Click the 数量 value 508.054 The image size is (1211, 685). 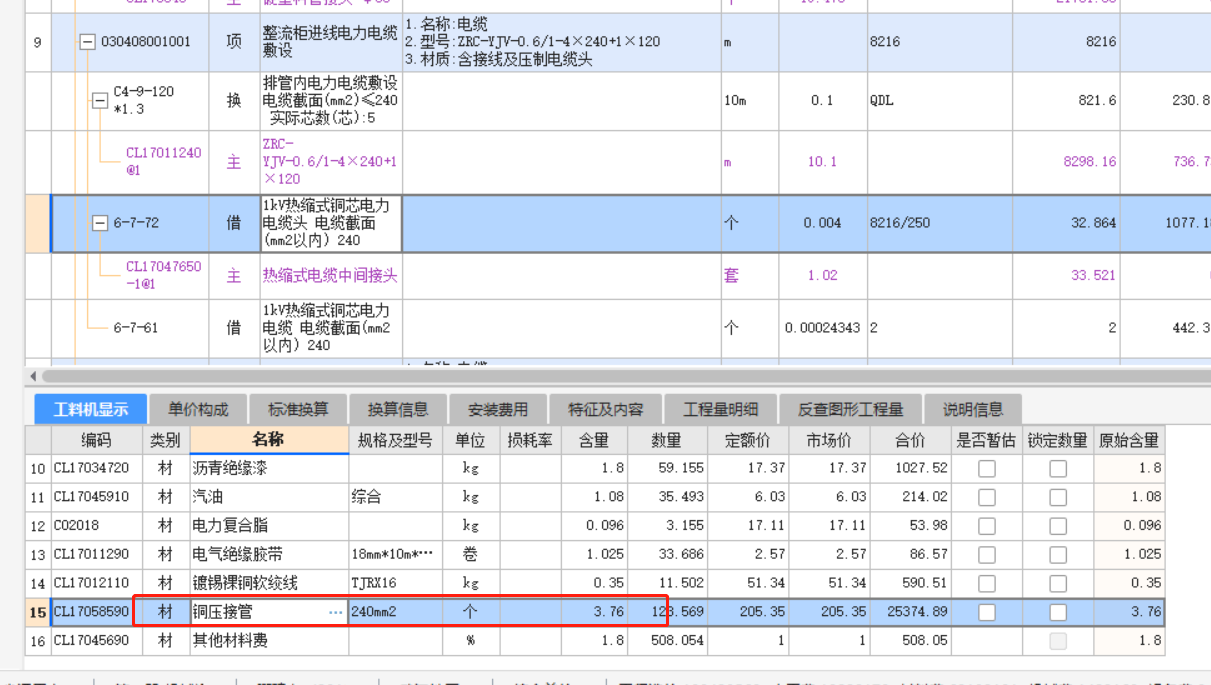pyautogui.click(x=667, y=640)
